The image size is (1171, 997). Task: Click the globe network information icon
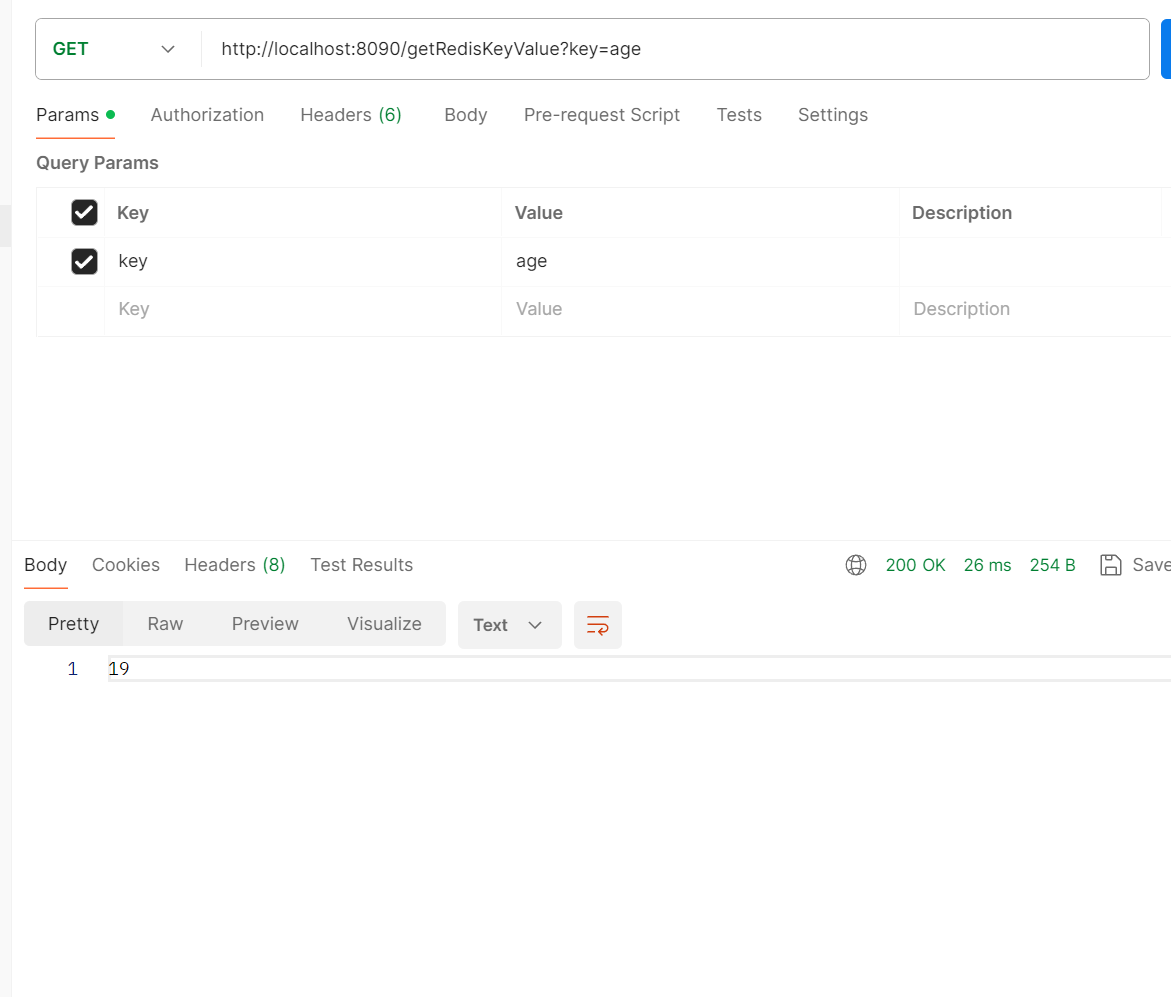point(856,565)
